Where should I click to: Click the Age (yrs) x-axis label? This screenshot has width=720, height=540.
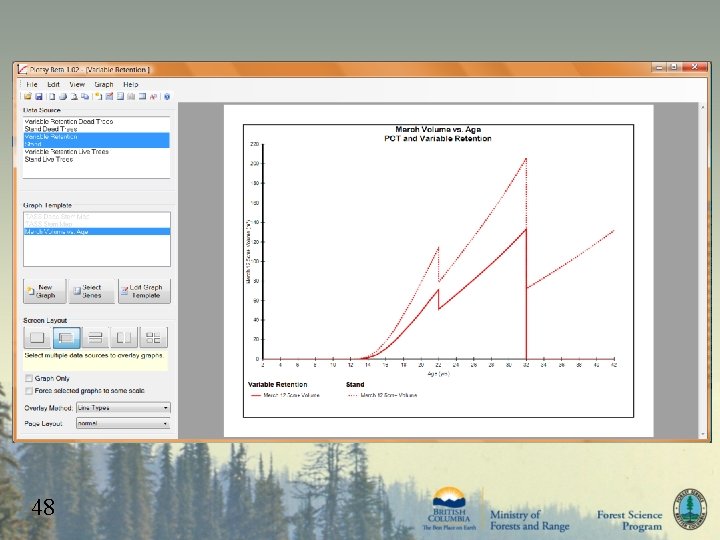(x=439, y=374)
